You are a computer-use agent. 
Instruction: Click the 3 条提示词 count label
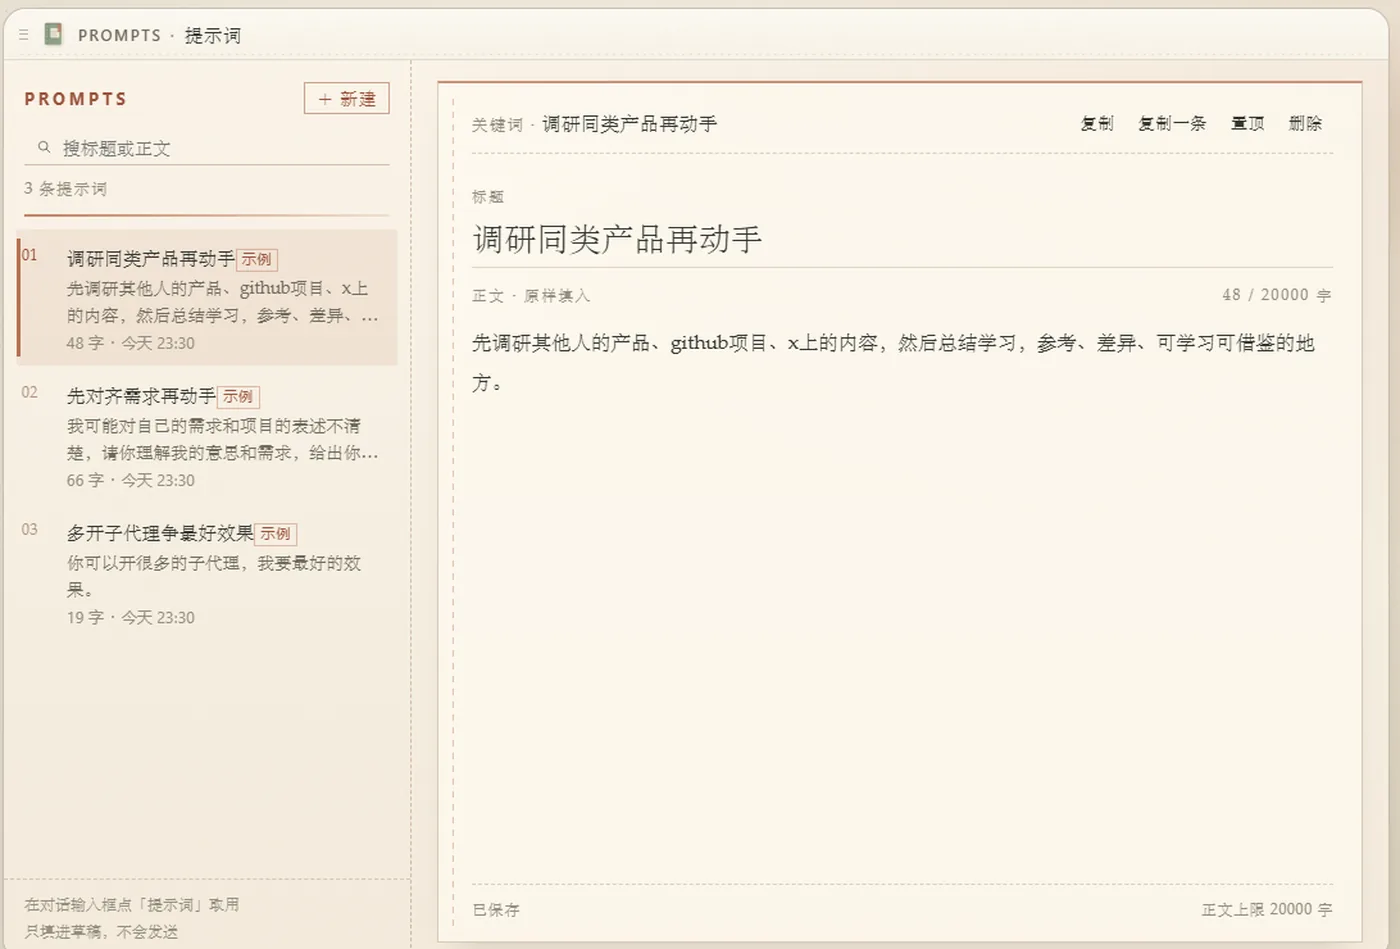[x=65, y=189]
